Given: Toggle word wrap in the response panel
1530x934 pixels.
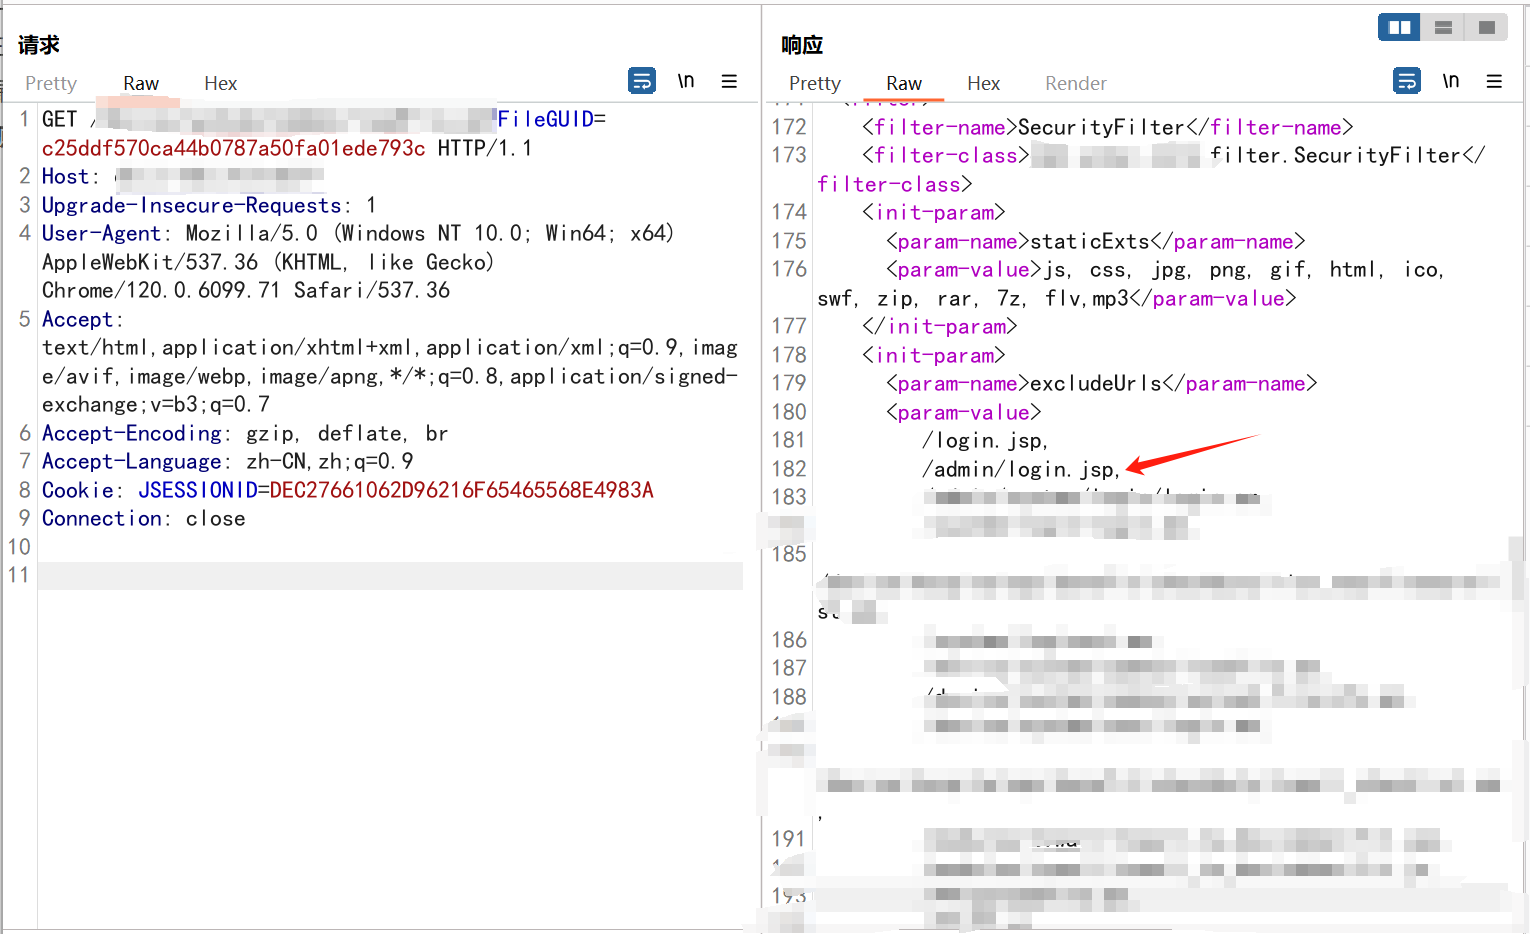Looking at the screenshot, I should [x=1406, y=81].
